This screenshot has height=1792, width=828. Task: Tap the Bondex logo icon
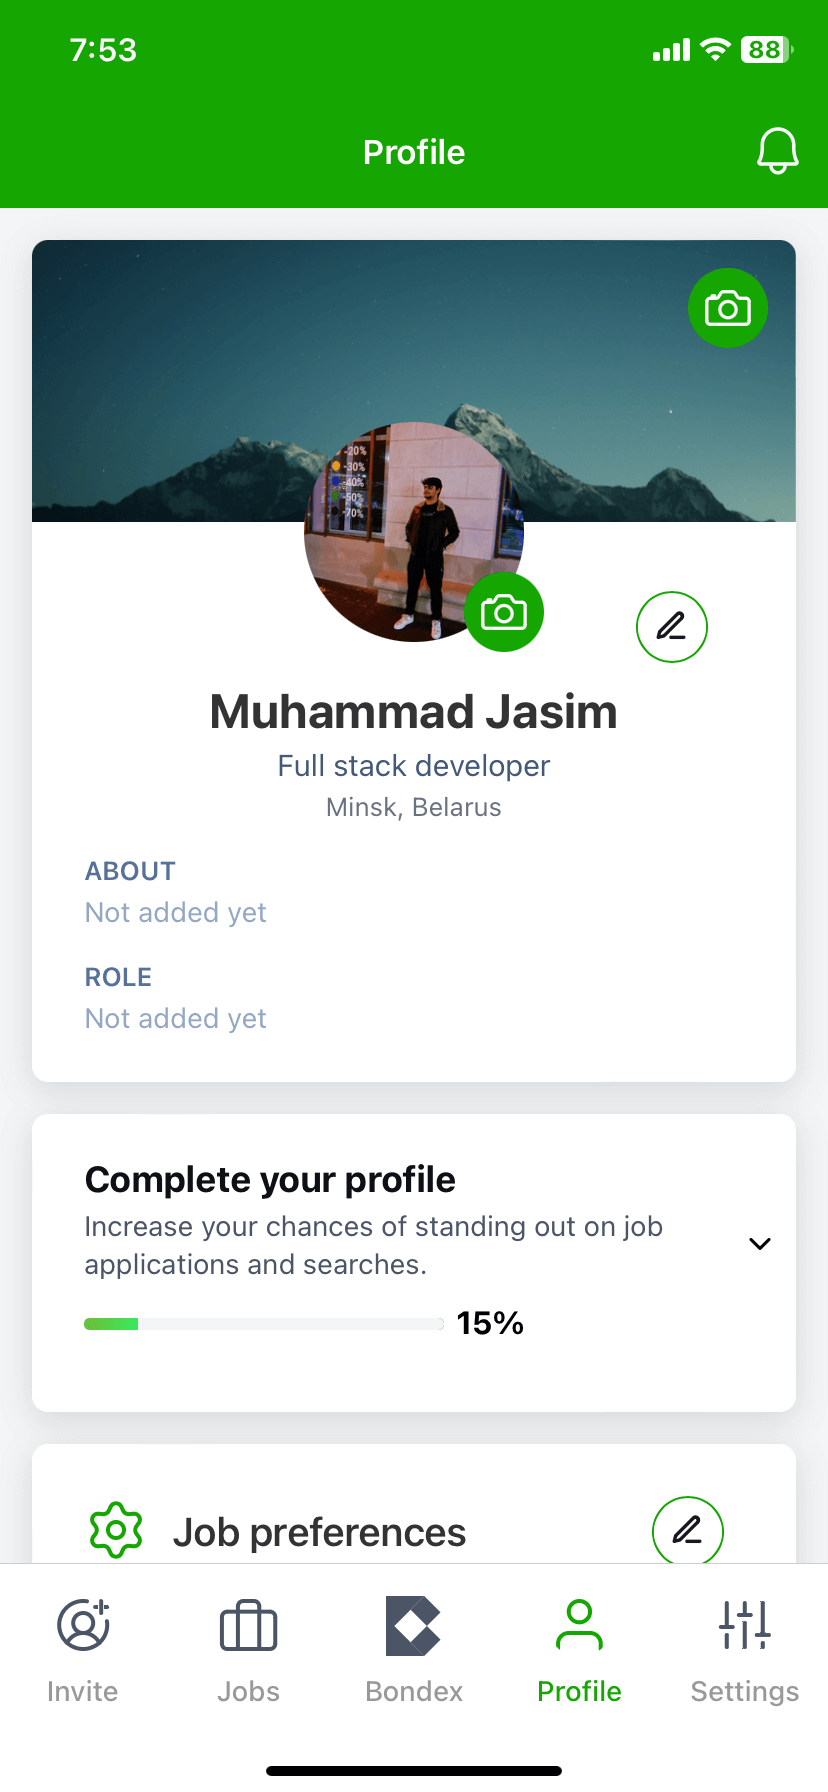tap(413, 1625)
